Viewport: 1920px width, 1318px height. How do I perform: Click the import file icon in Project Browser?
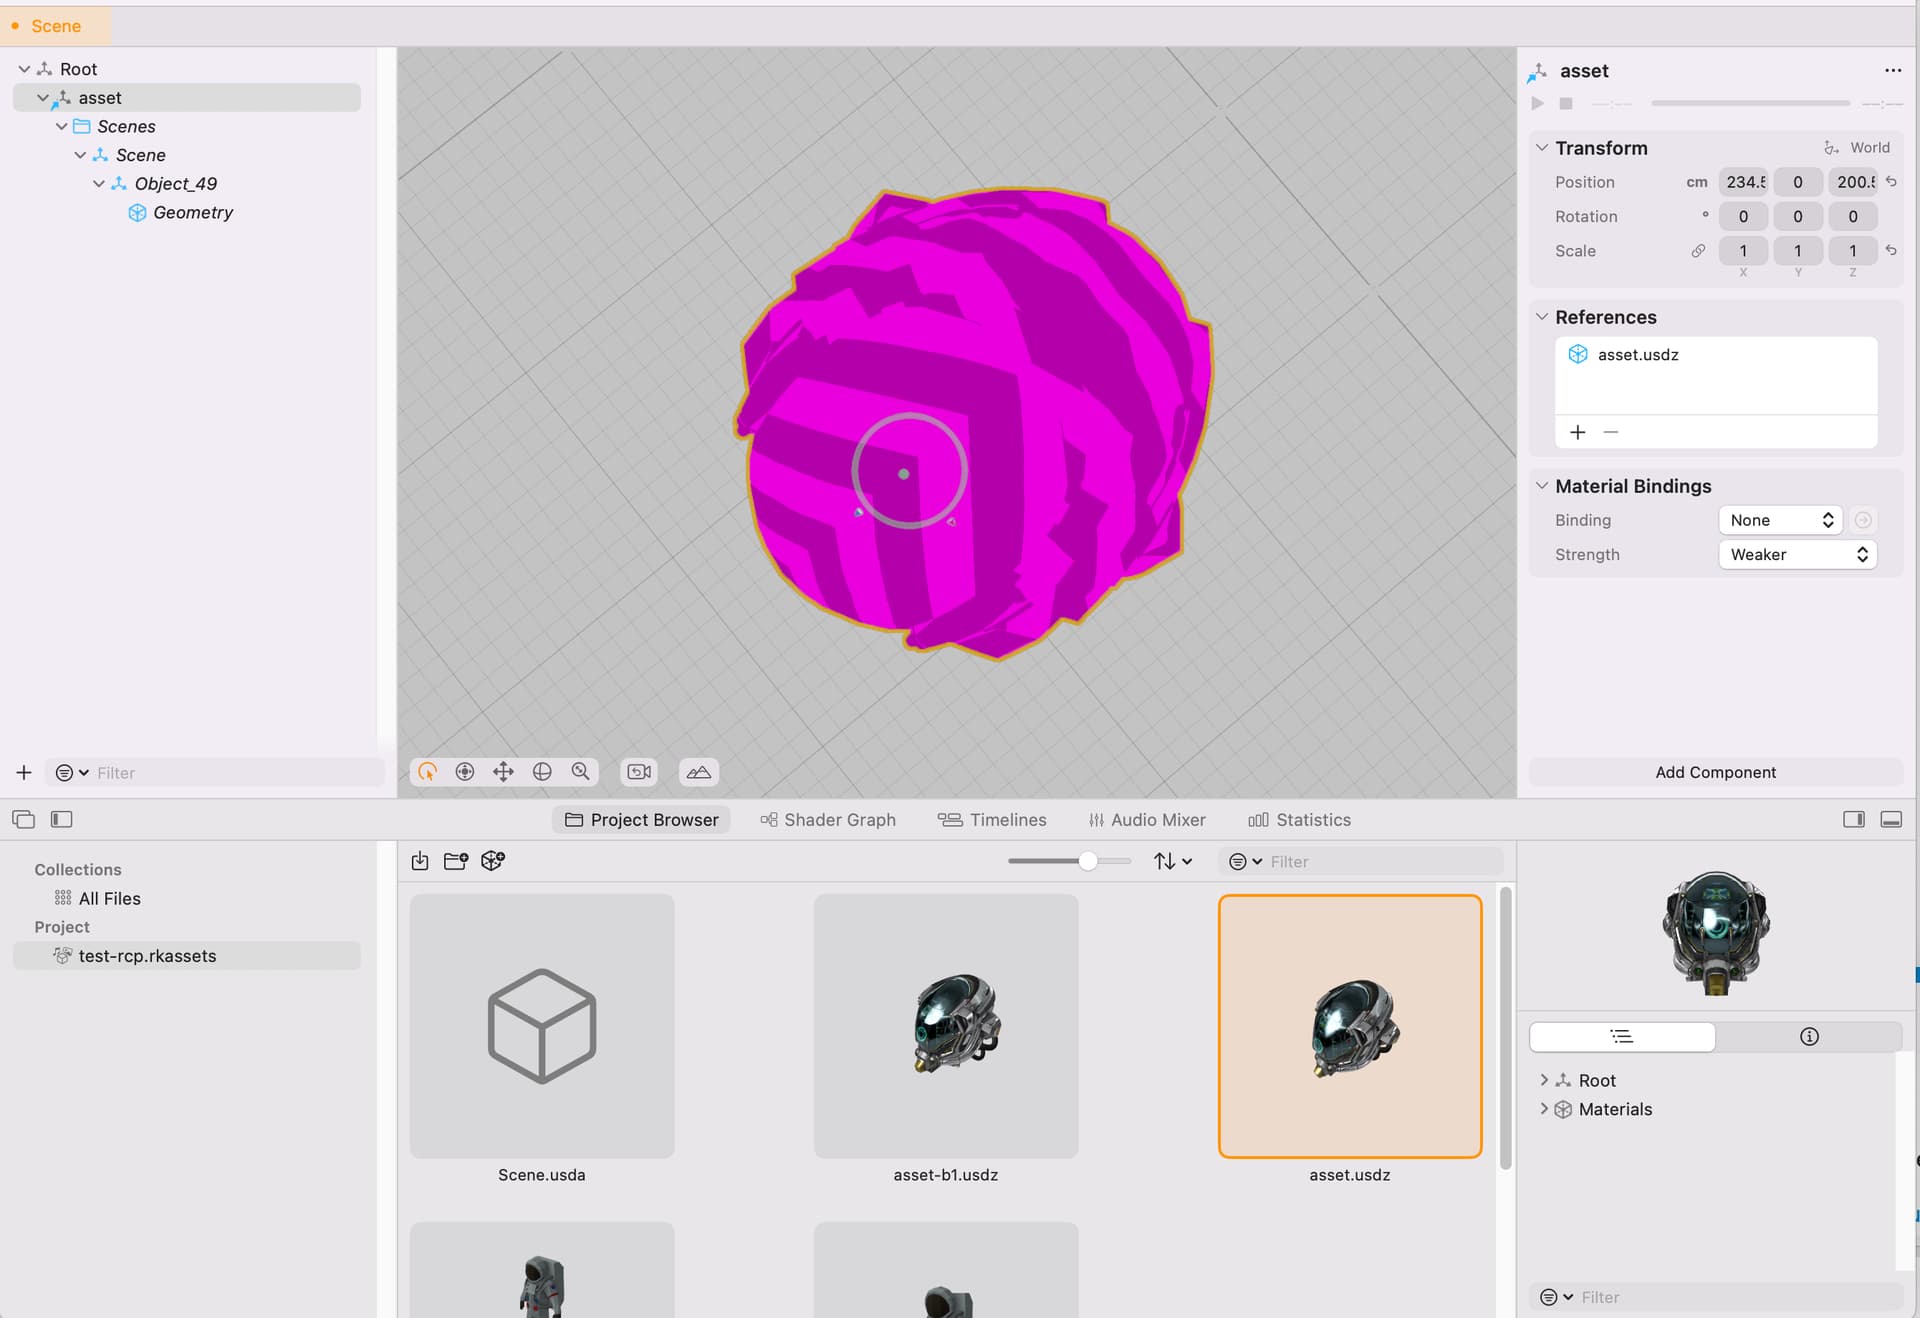point(420,861)
